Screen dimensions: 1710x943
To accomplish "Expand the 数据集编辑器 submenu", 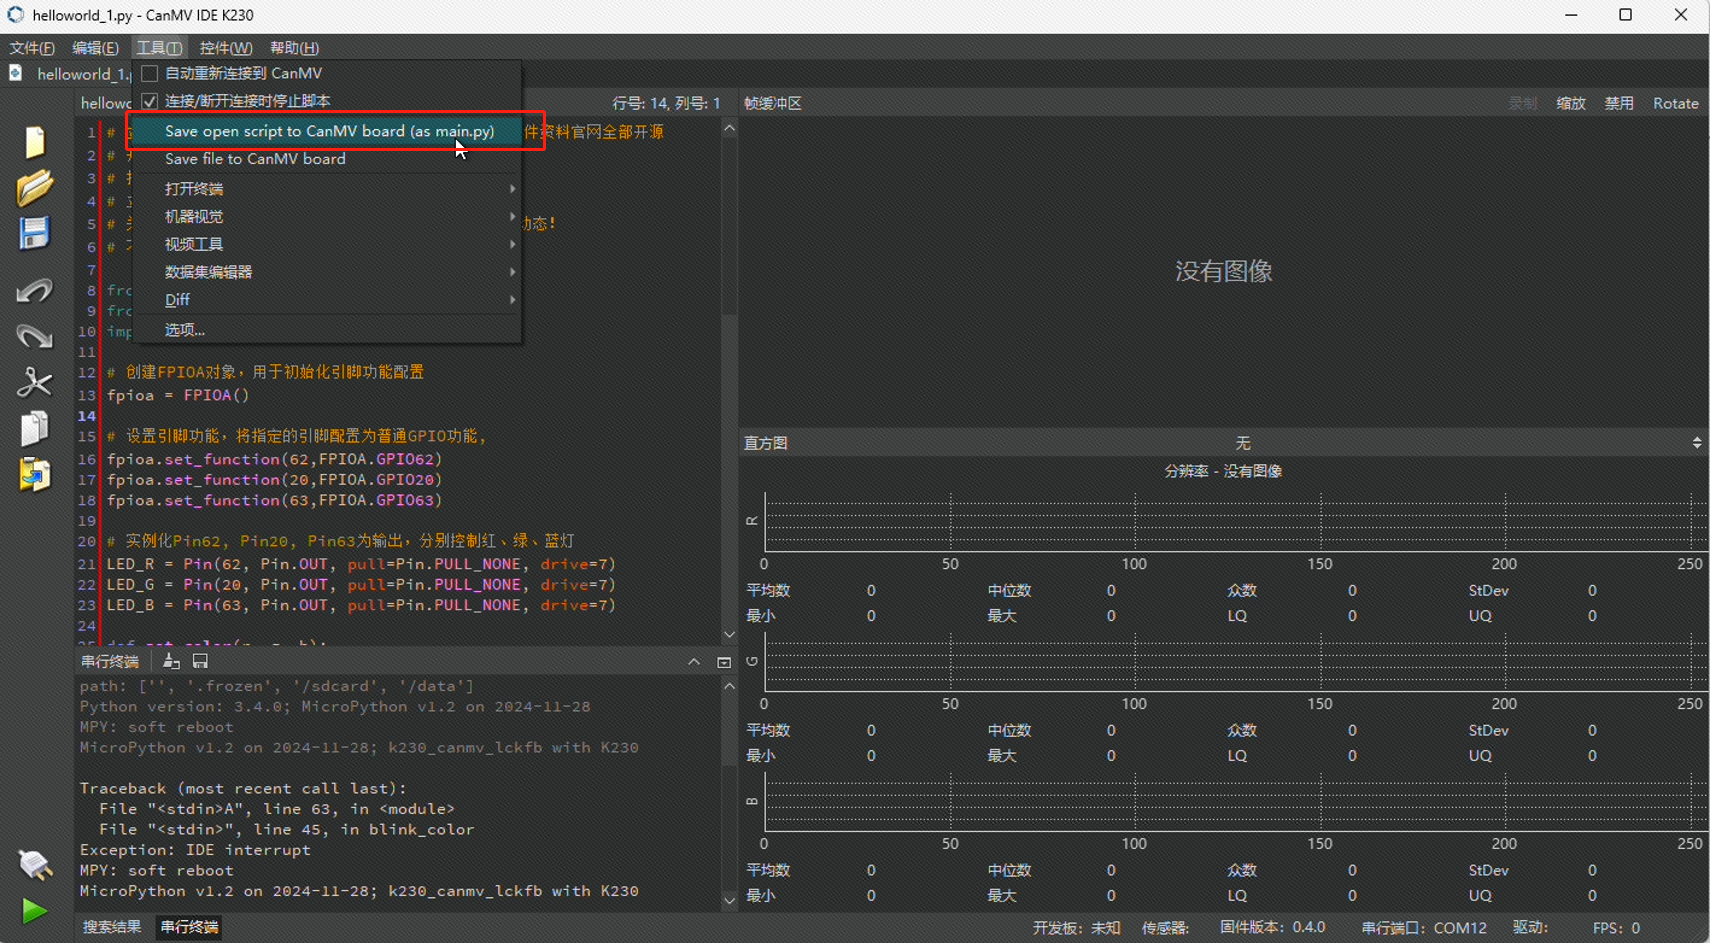I will (328, 272).
